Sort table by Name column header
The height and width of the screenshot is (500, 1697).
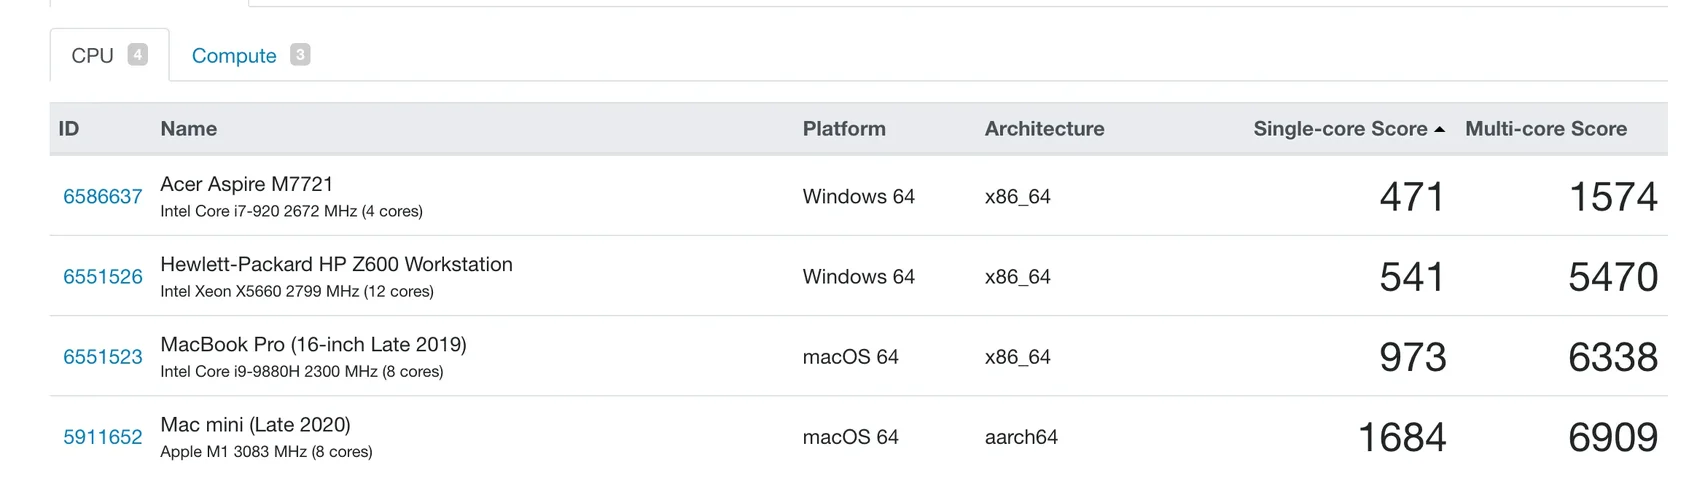tap(189, 129)
